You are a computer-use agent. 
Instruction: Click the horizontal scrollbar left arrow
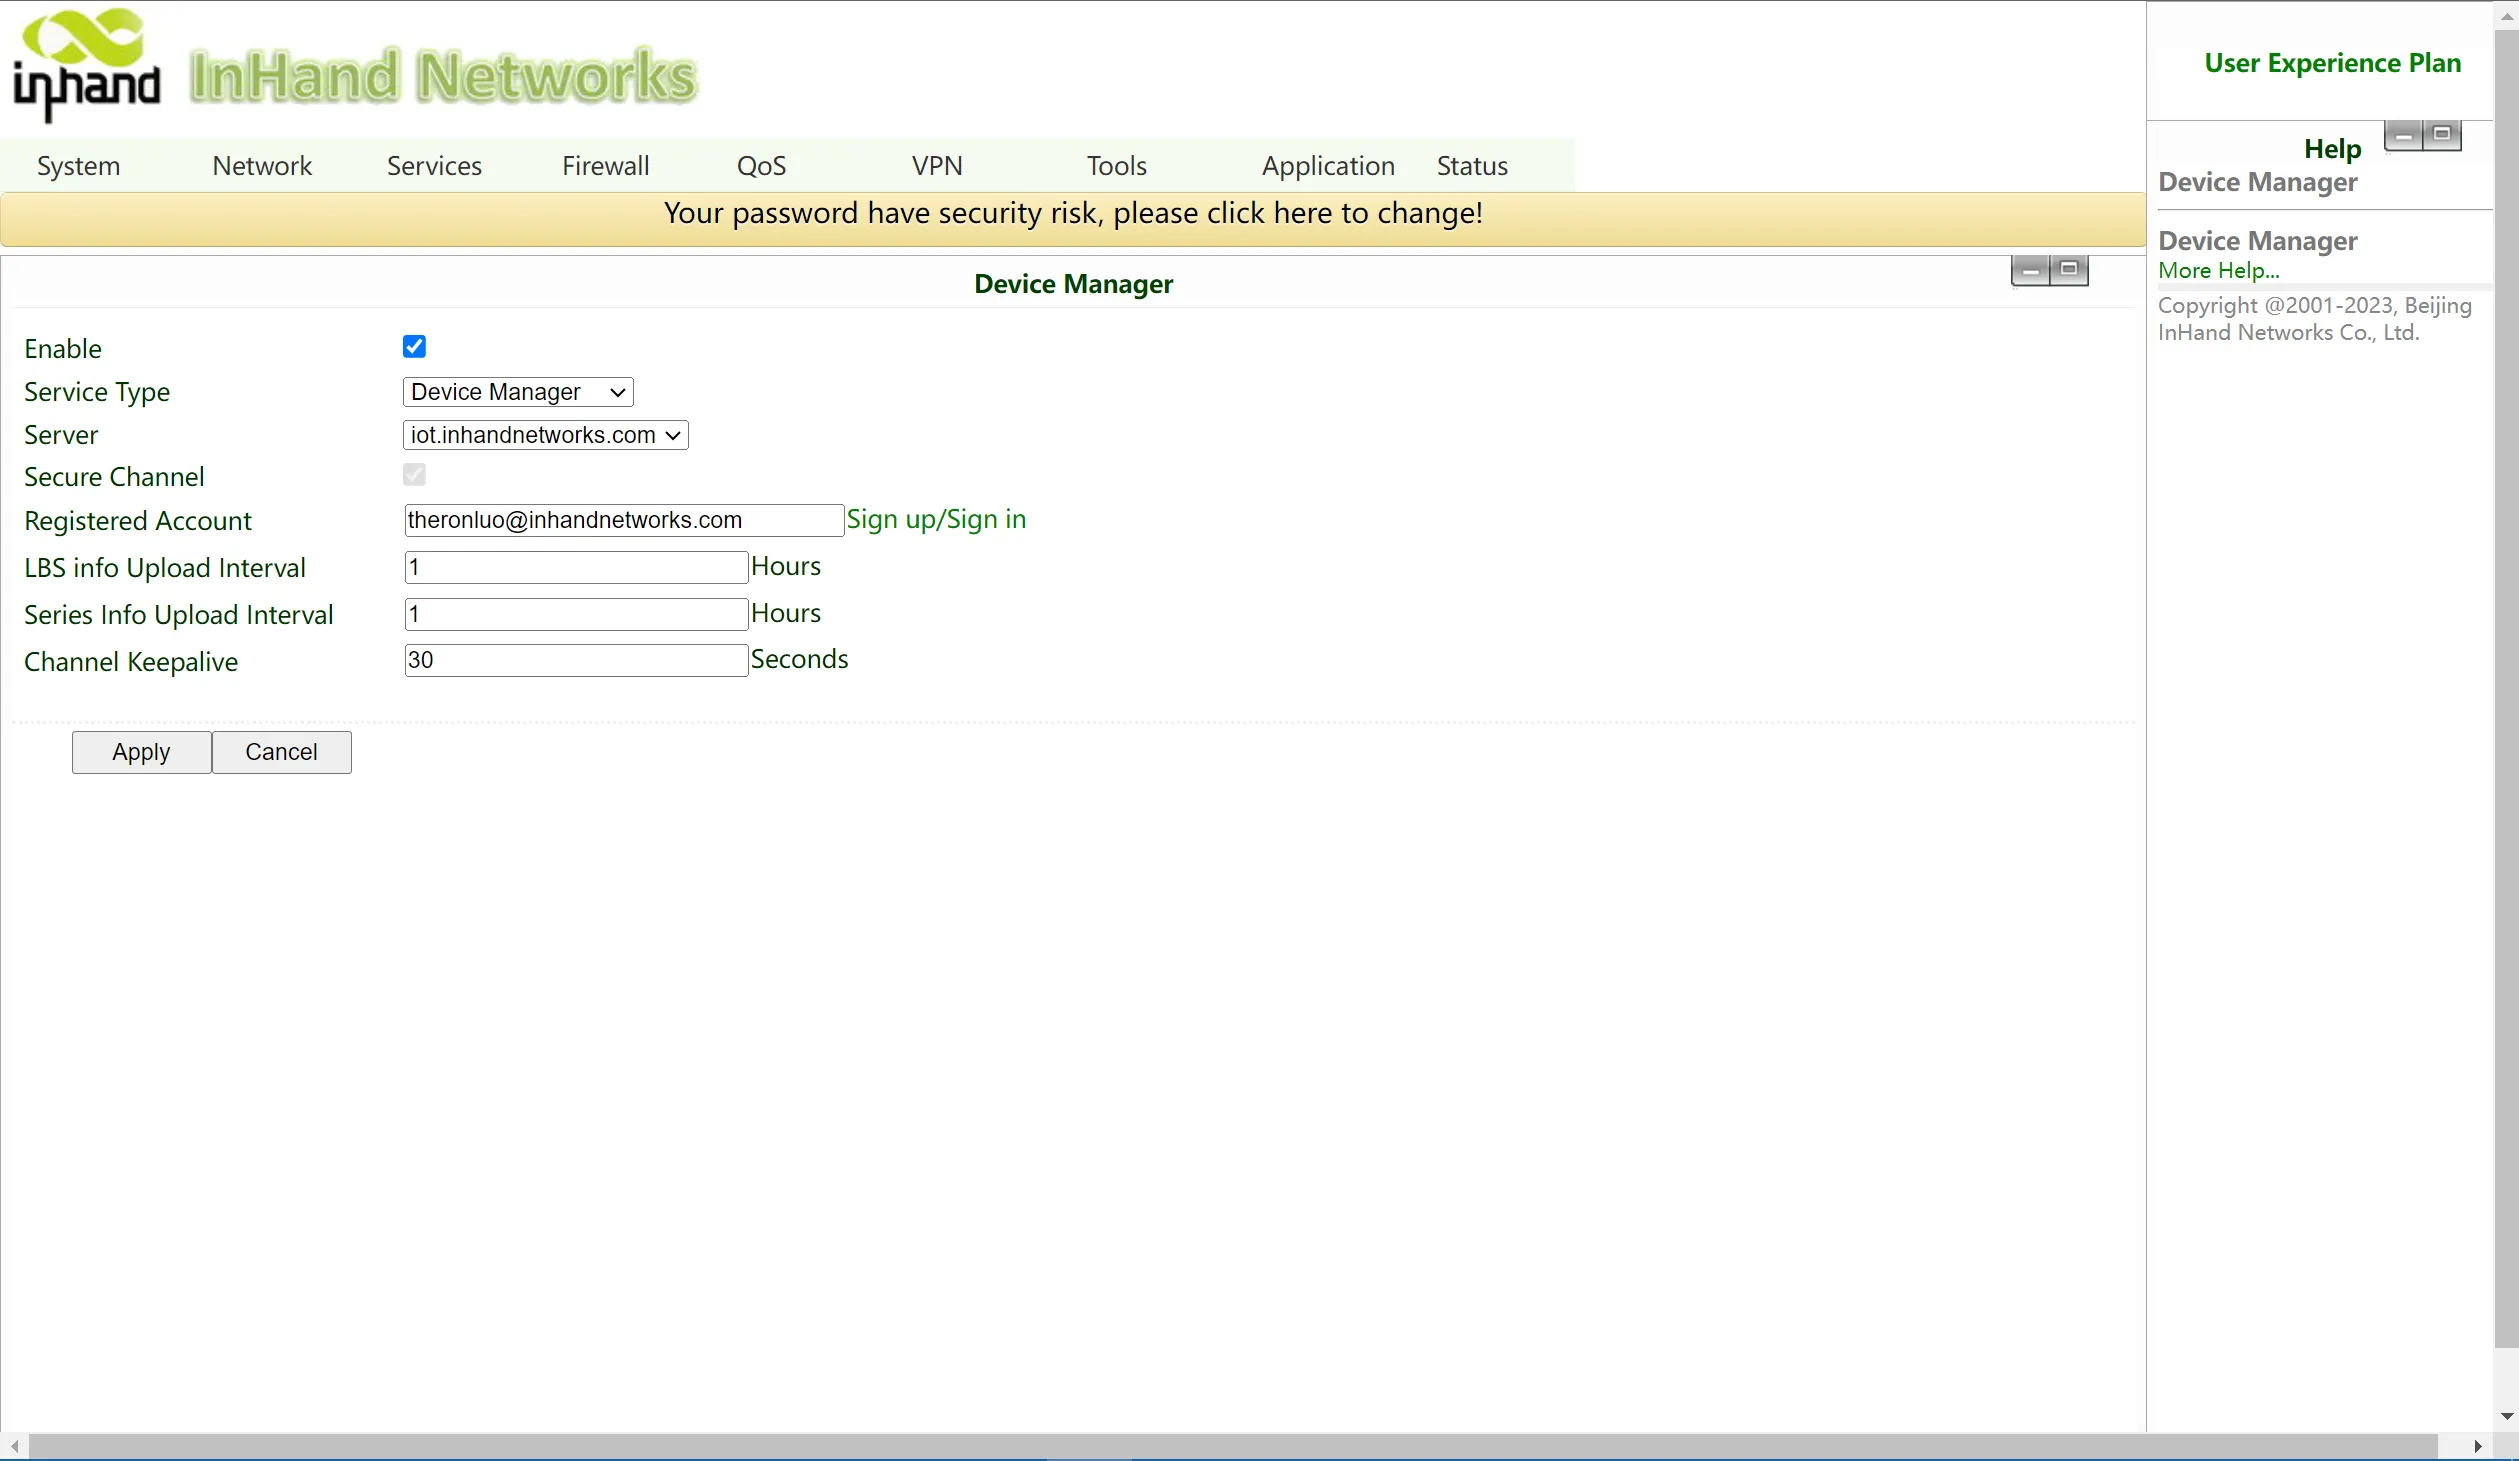tap(14, 1446)
